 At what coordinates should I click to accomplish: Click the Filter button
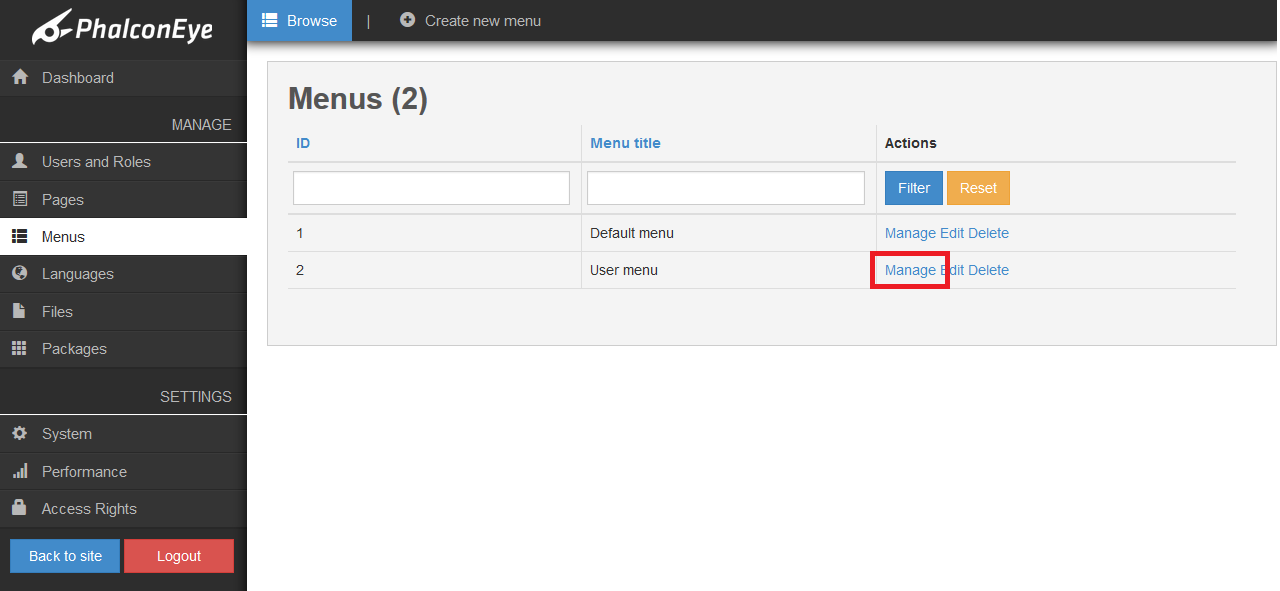(x=914, y=188)
